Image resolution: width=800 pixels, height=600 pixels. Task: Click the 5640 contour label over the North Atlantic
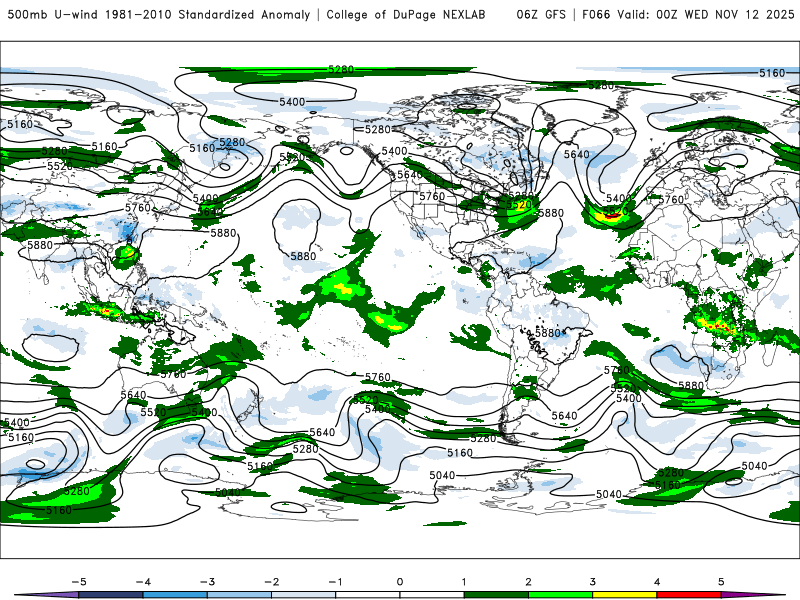[x=577, y=154]
